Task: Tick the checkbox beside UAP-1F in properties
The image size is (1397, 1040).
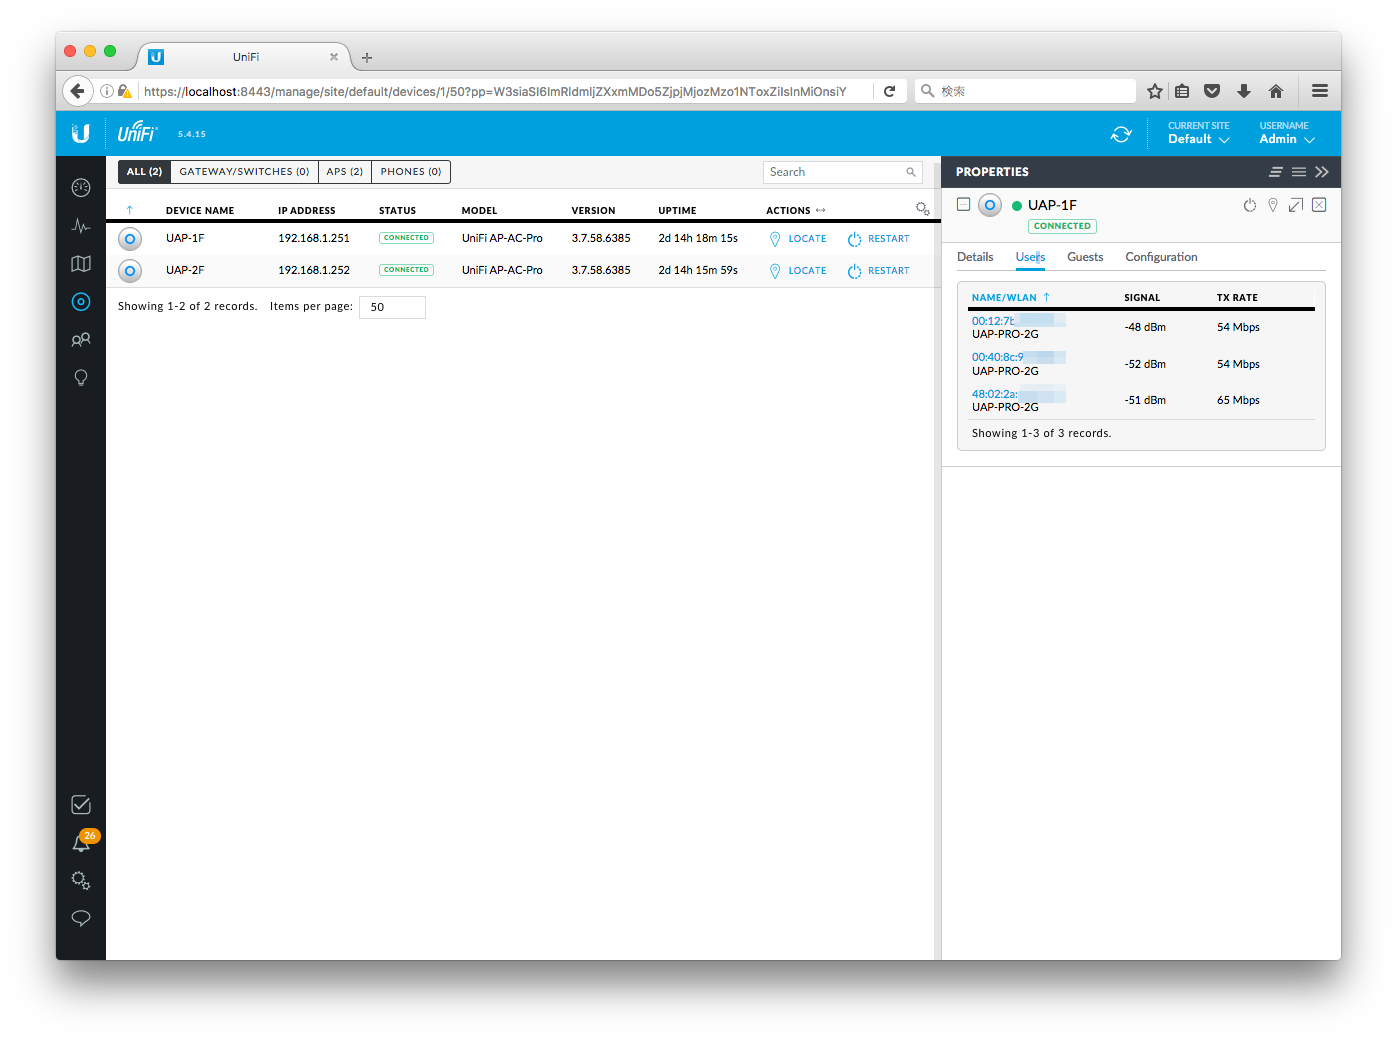Action: 964,204
